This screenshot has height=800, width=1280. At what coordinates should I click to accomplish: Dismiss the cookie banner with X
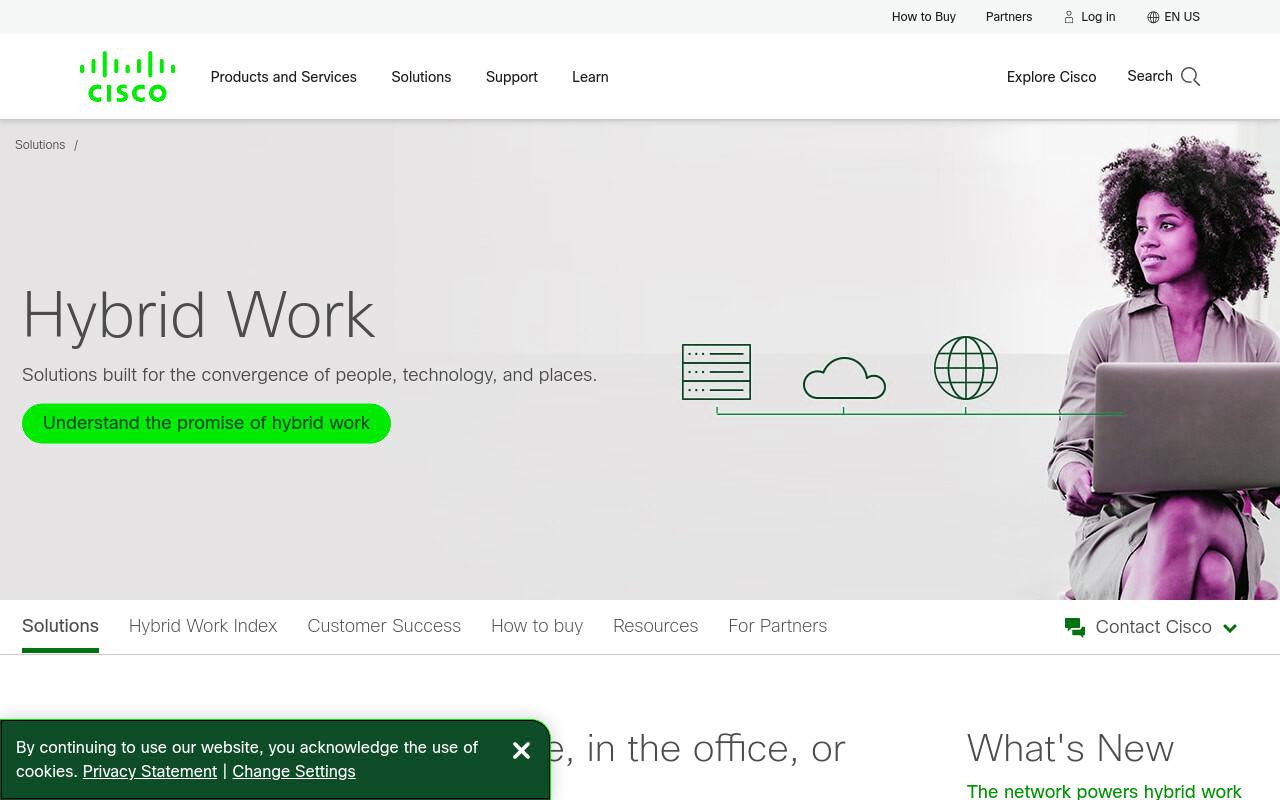pyautogui.click(x=521, y=750)
